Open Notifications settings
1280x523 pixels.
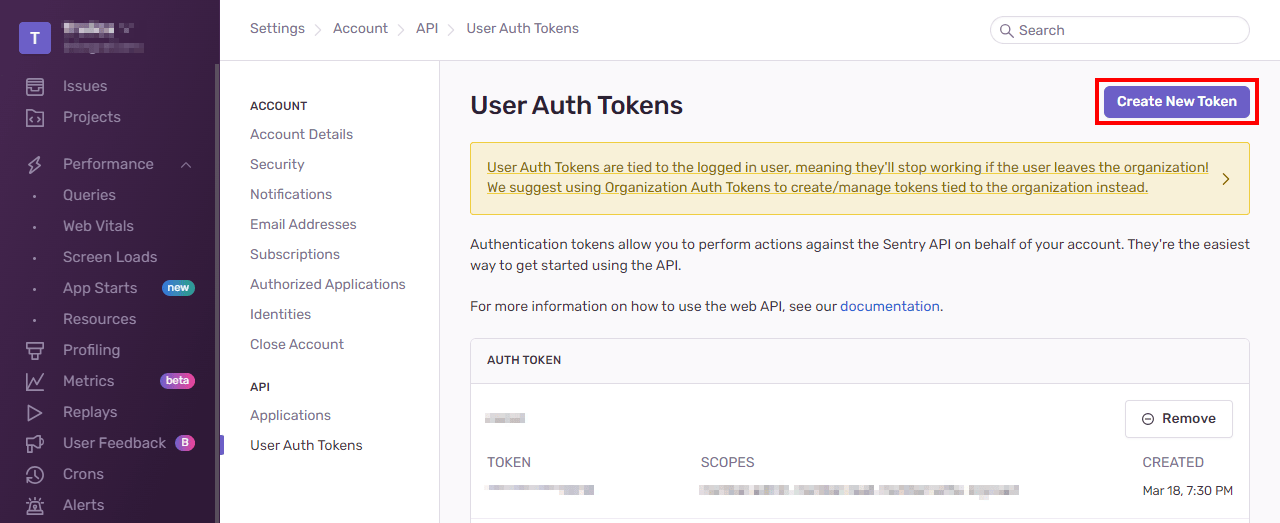(291, 194)
